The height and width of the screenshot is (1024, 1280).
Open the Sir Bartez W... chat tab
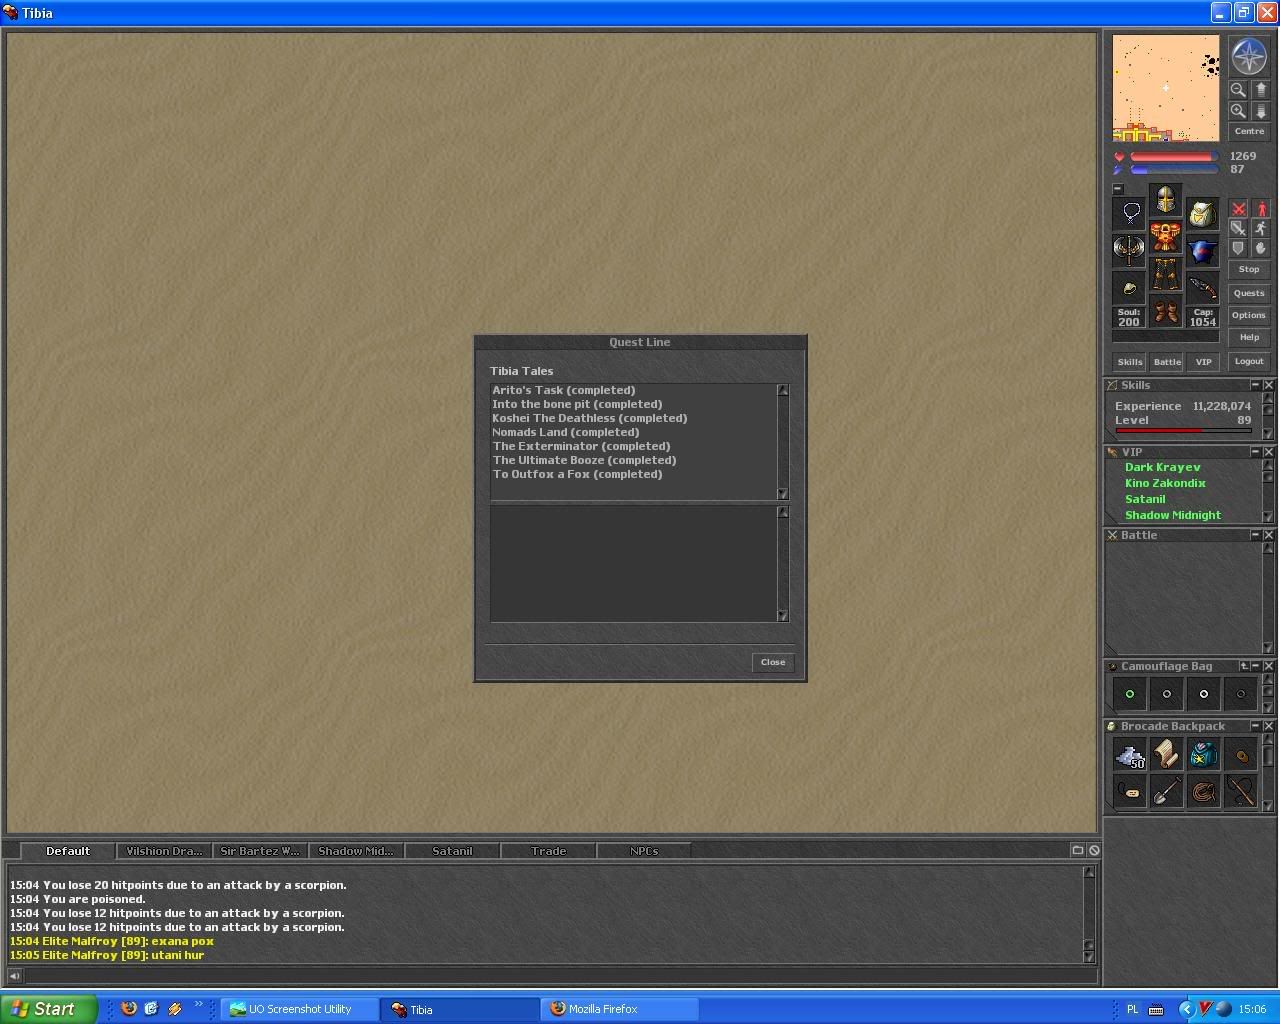click(260, 851)
